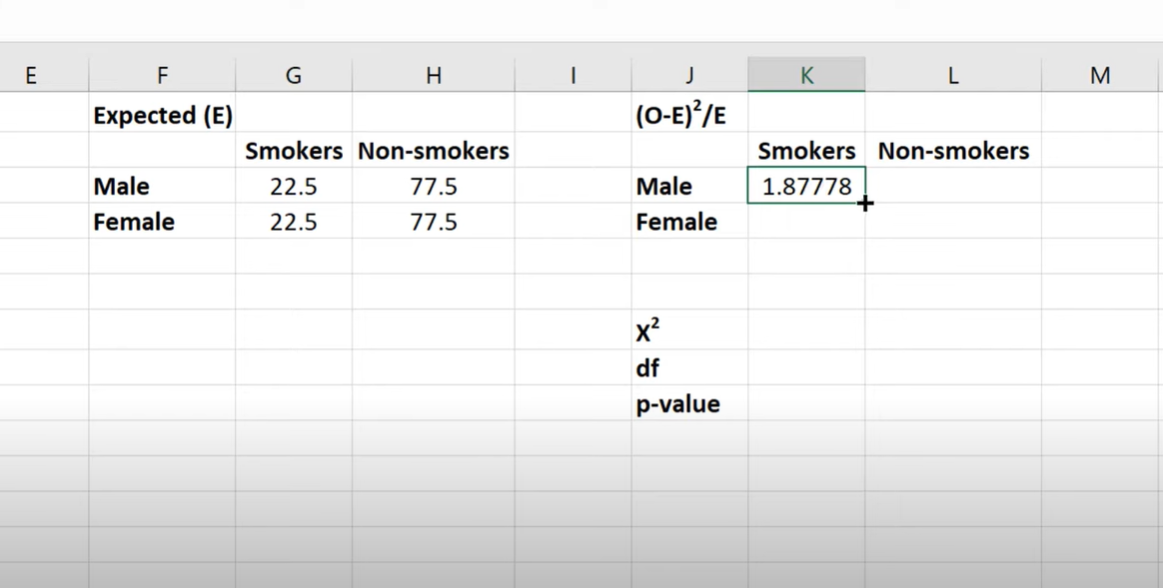Select Male smokers expected value 22.5

pyautogui.click(x=293, y=186)
